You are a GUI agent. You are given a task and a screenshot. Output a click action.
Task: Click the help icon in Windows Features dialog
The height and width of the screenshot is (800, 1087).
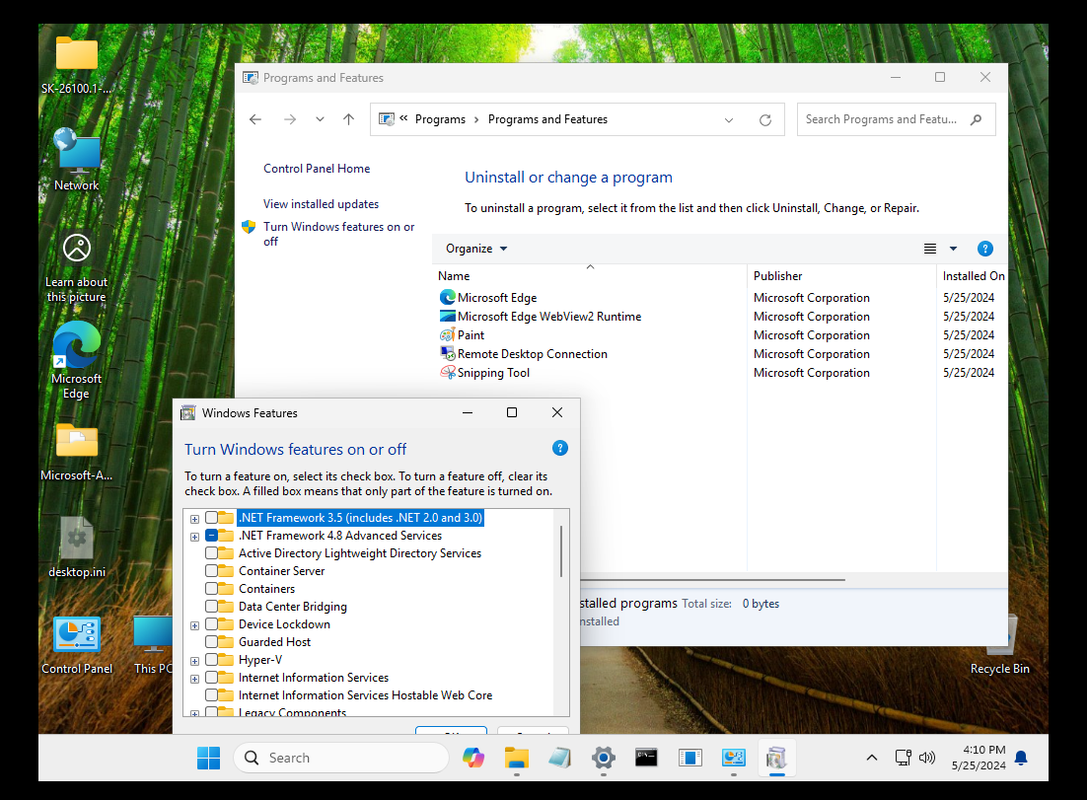[560, 448]
